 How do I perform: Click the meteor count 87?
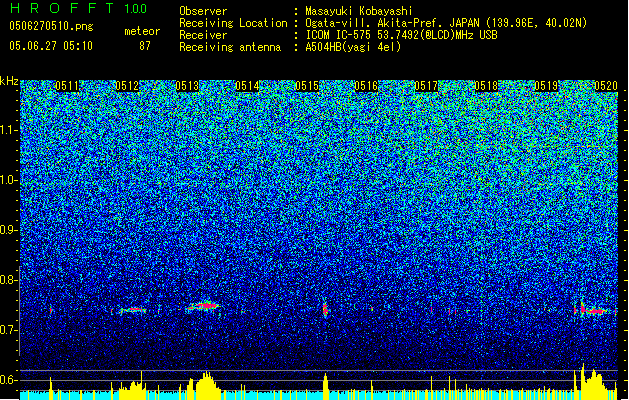click(144, 46)
